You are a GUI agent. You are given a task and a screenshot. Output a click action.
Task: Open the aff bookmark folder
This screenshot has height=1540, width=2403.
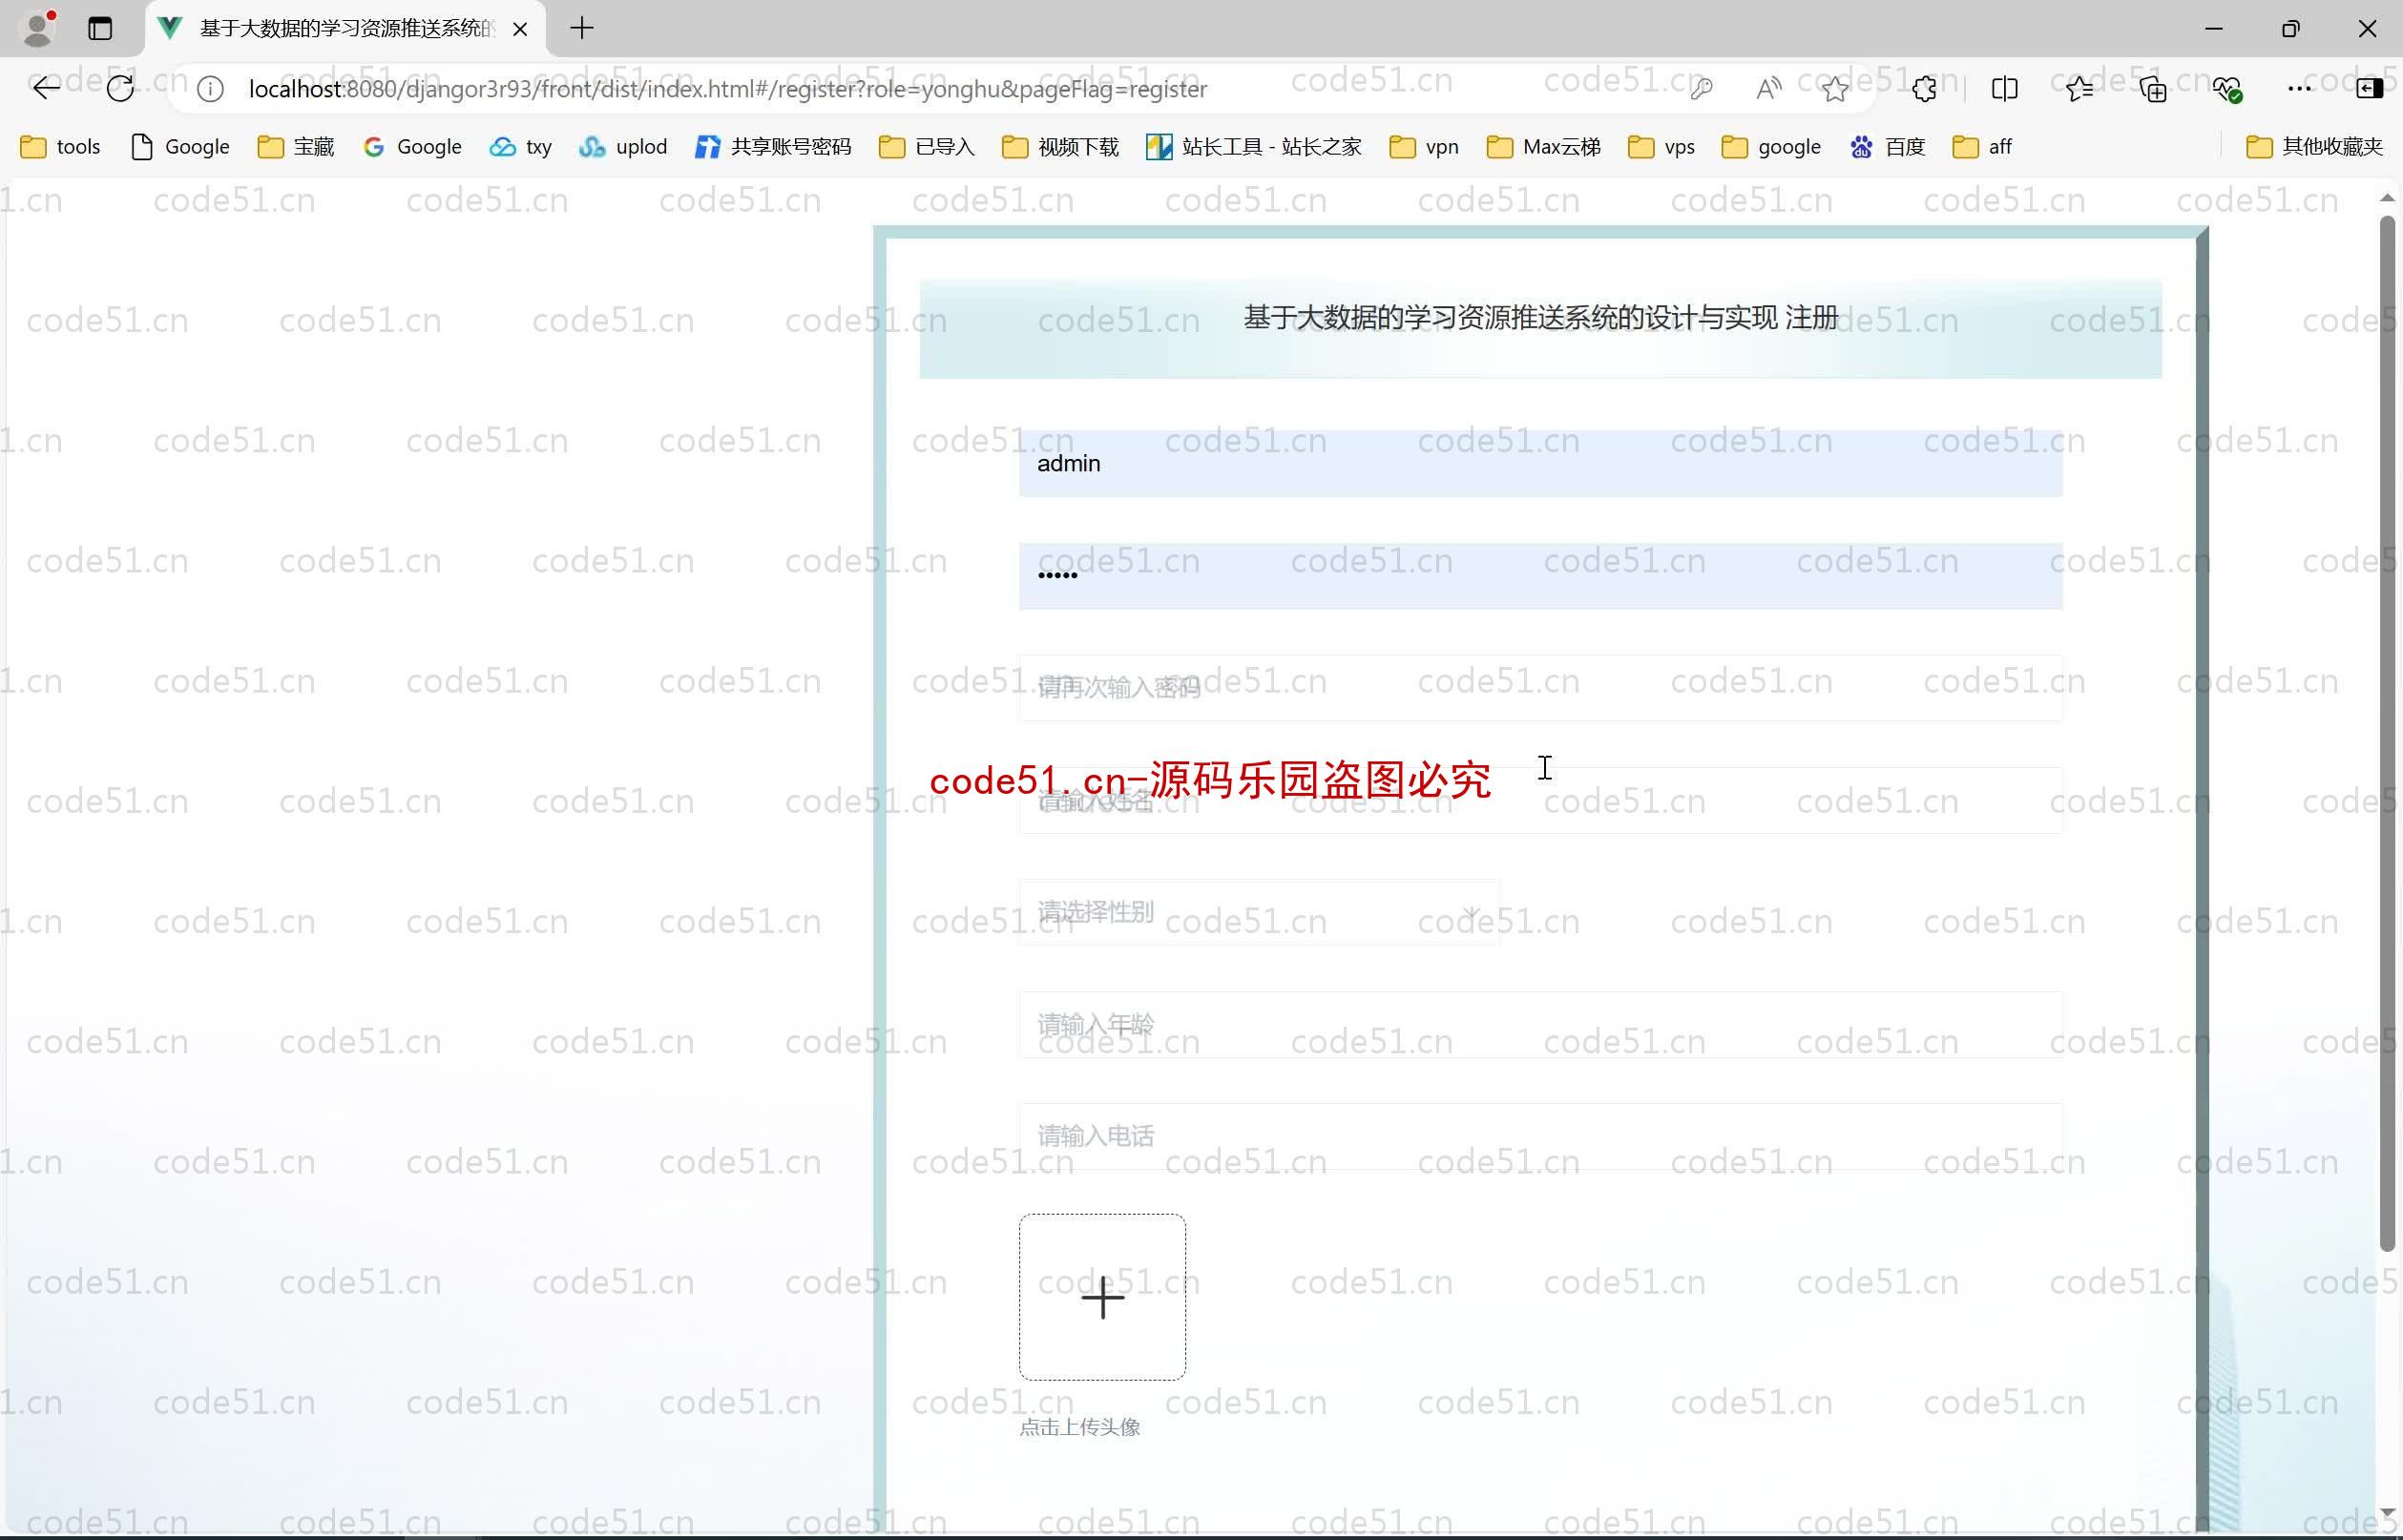[1982, 147]
